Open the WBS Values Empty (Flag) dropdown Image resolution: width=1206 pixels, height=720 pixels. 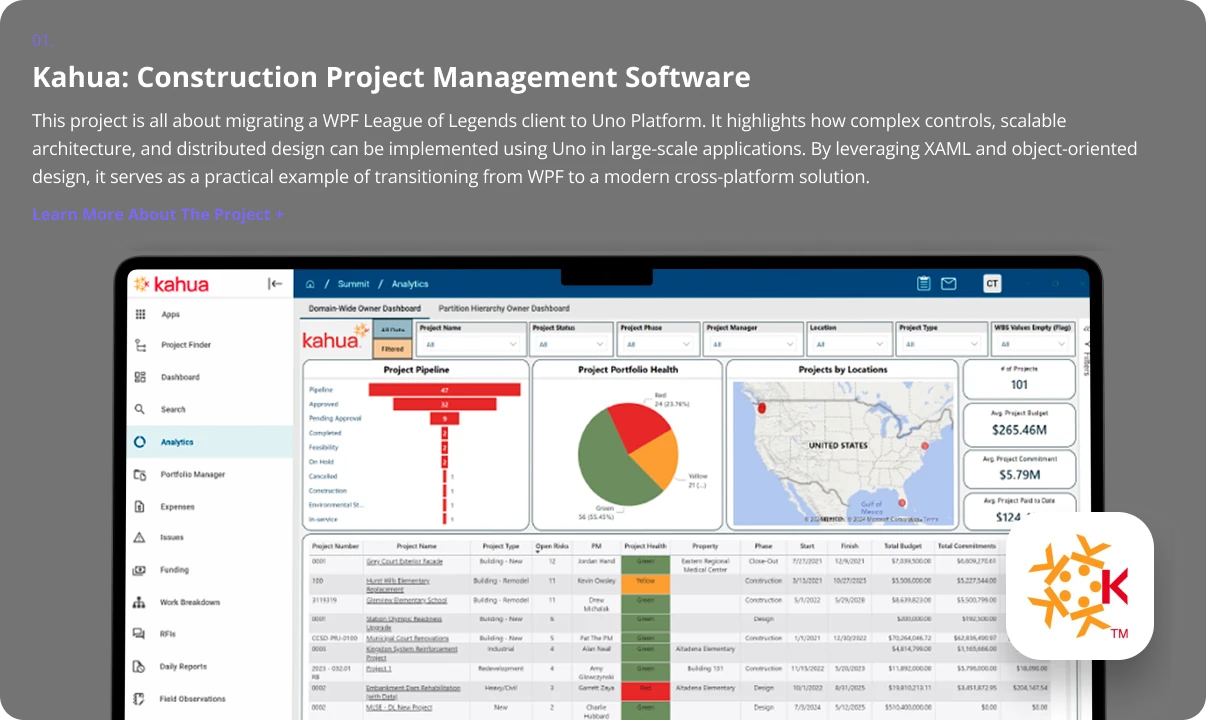coord(1033,344)
